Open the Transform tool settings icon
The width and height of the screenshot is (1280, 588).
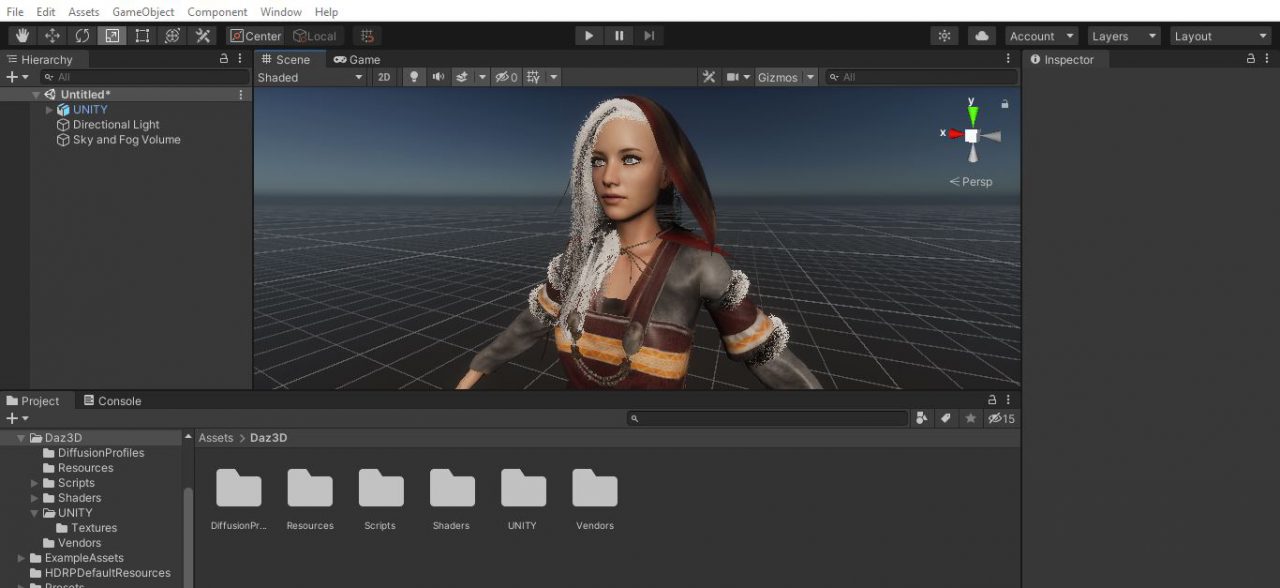coord(202,35)
